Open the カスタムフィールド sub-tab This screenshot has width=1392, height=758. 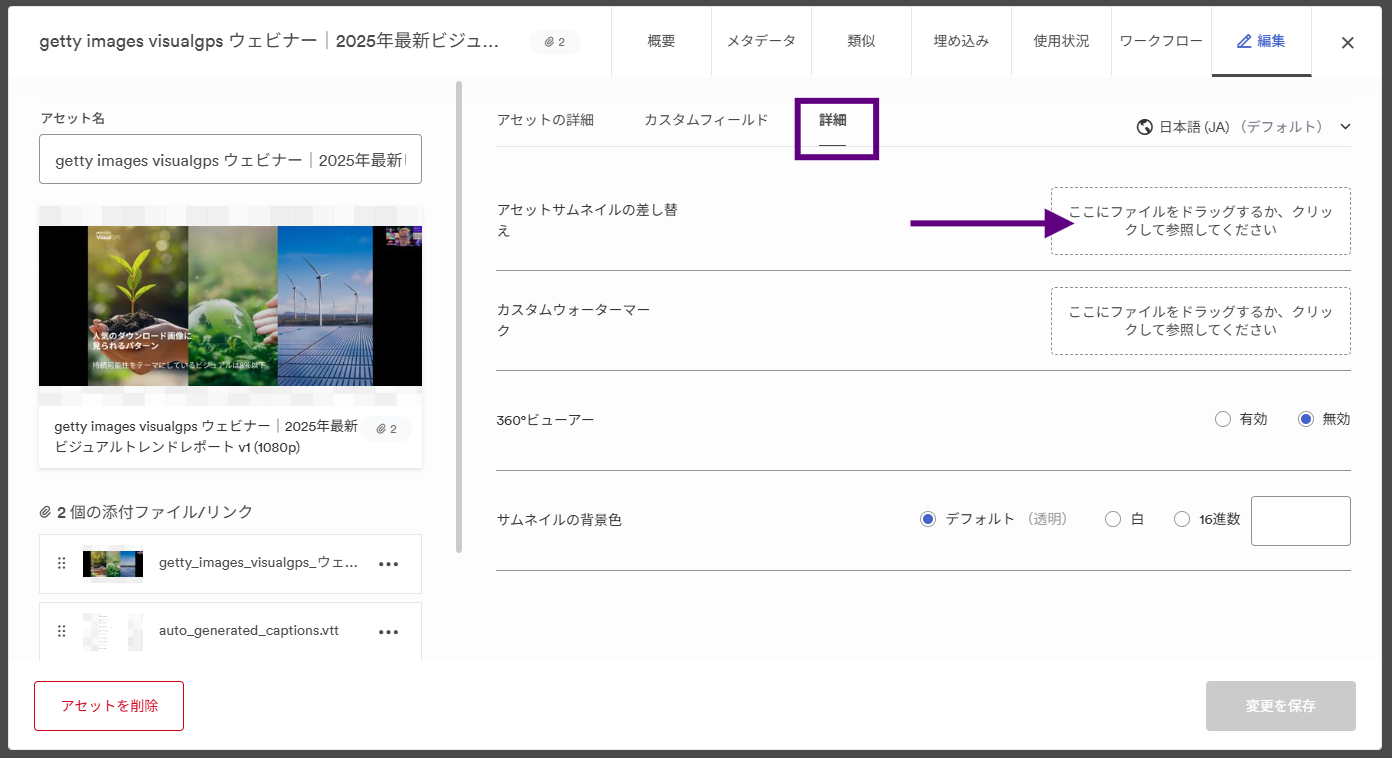(706, 120)
